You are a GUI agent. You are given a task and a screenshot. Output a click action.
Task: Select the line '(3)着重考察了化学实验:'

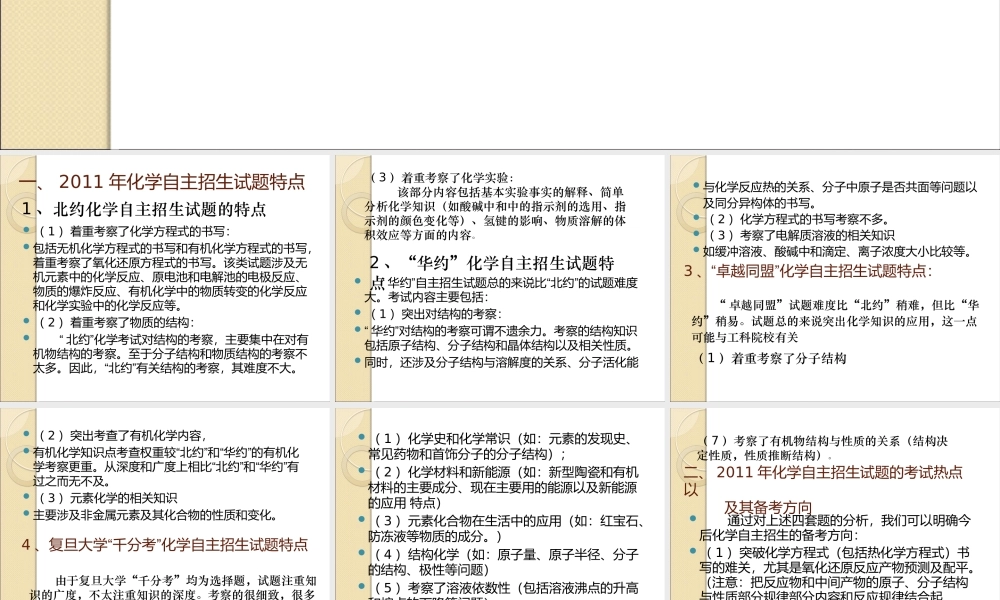[441, 177]
